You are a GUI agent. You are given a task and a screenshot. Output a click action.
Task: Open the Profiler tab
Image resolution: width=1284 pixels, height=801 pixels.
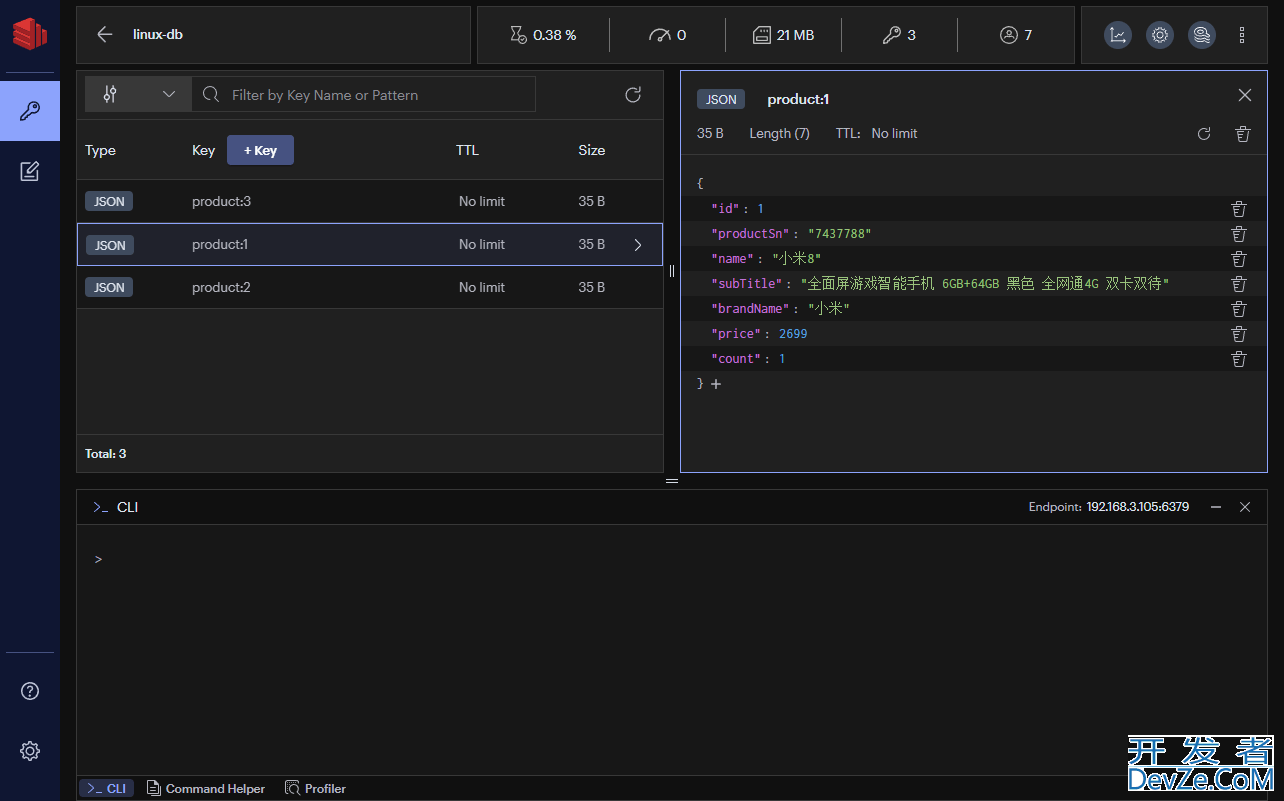point(315,789)
